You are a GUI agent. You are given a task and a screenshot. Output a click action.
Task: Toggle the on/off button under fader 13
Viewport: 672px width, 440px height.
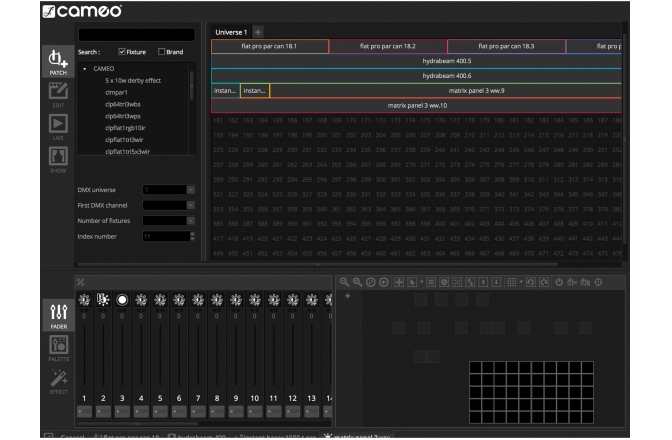click(x=312, y=411)
